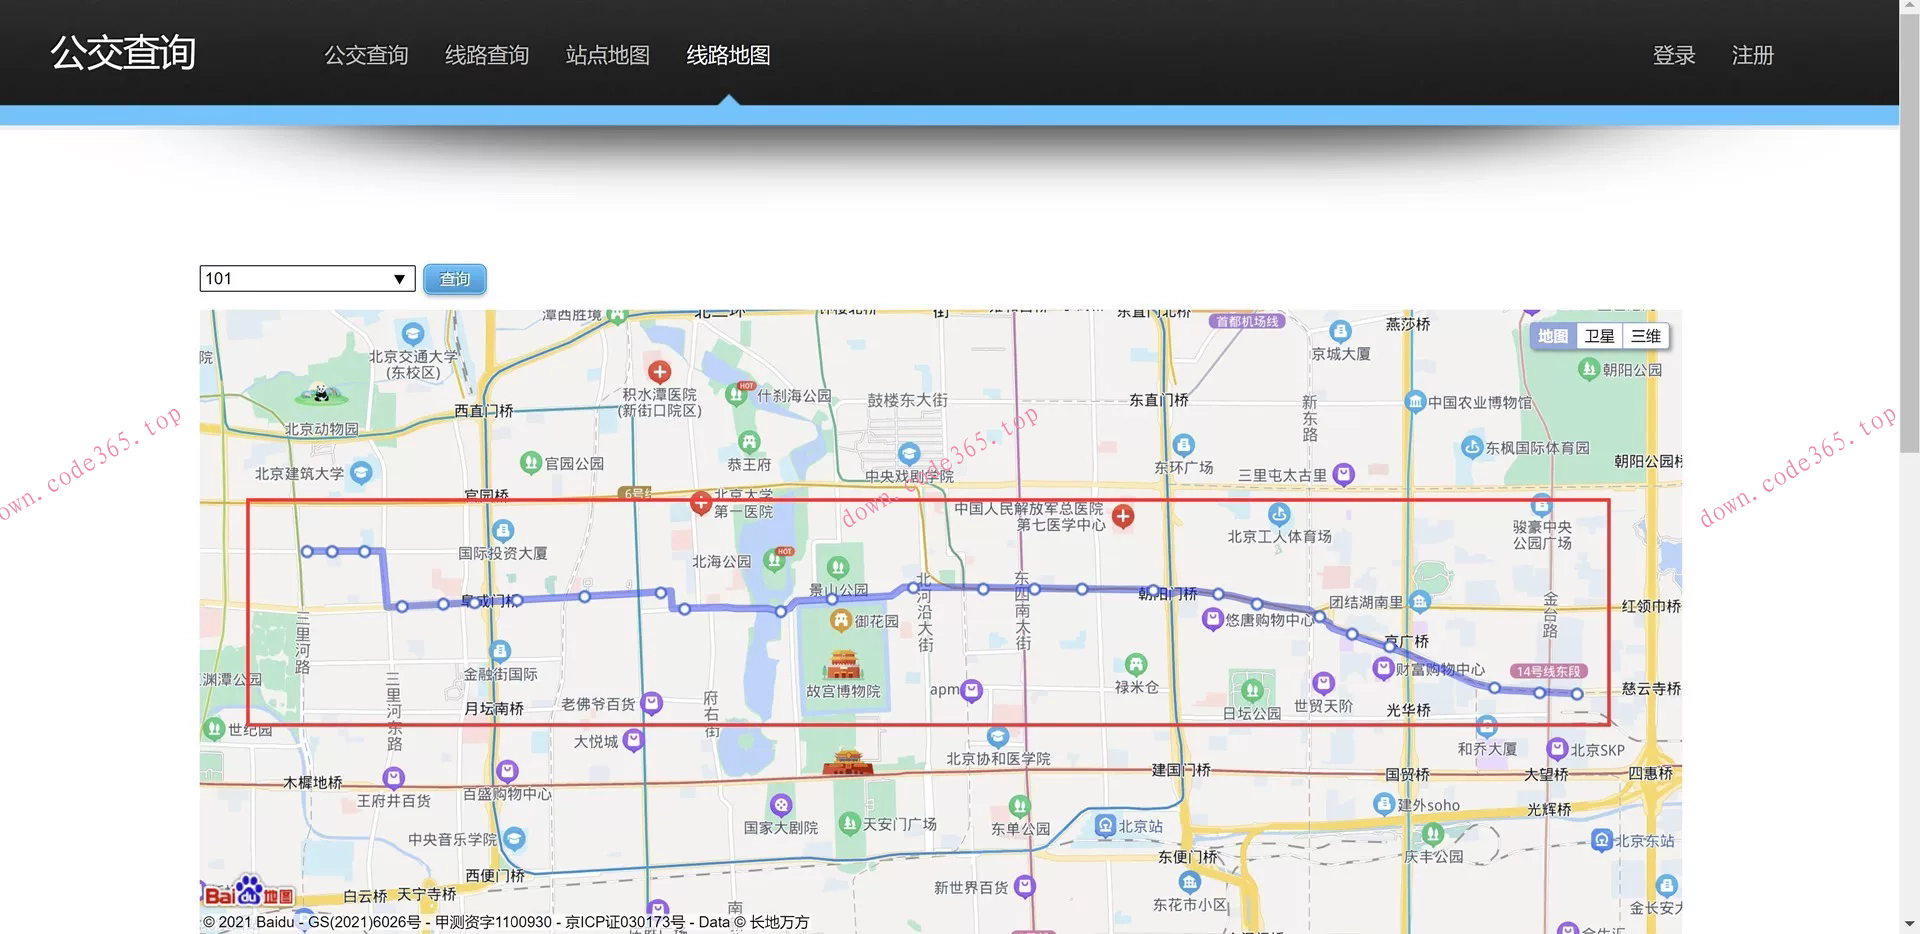The height and width of the screenshot is (934, 1920).
Task: Switch map view to 地图 mode
Action: point(1553,336)
